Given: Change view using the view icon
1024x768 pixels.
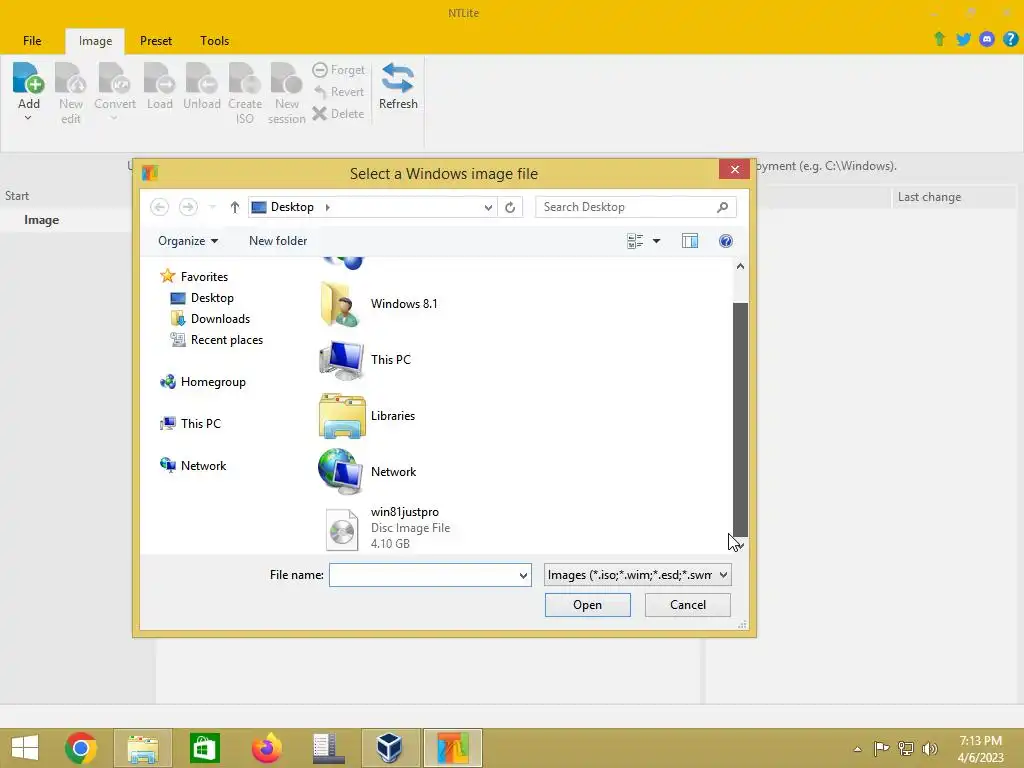Looking at the screenshot, I should tap(635, 241).
